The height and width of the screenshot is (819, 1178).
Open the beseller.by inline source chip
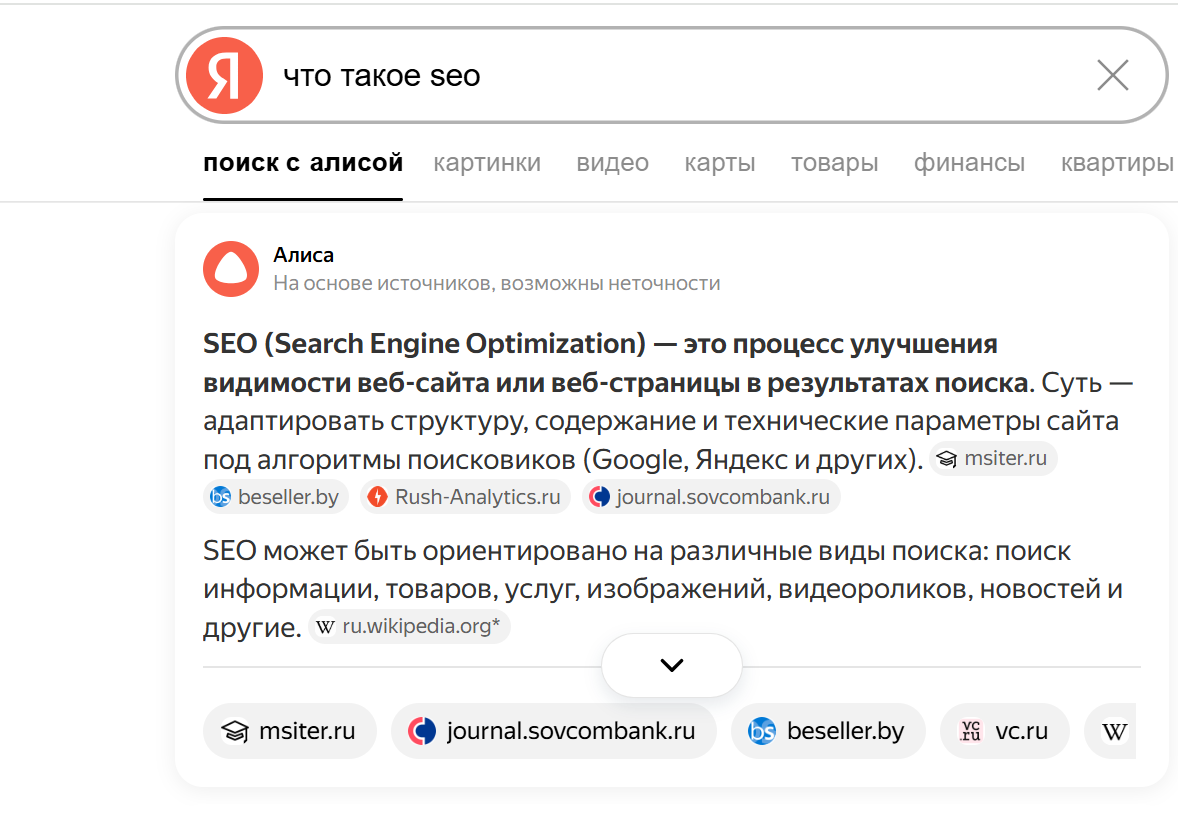pos(275,497)
